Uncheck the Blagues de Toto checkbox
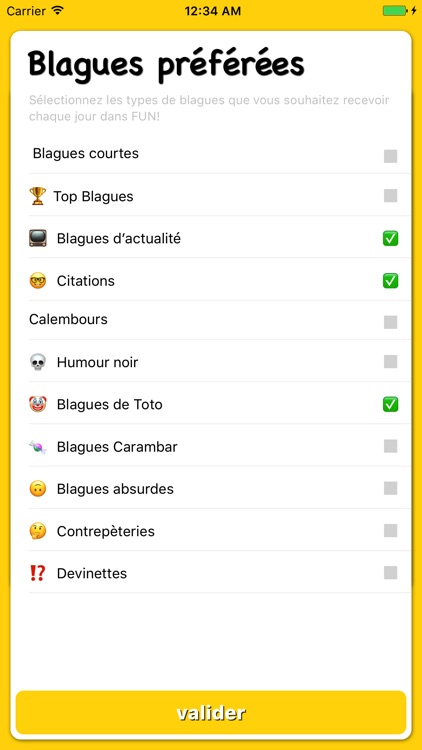 pyautogui.click(x=390, y=405)
